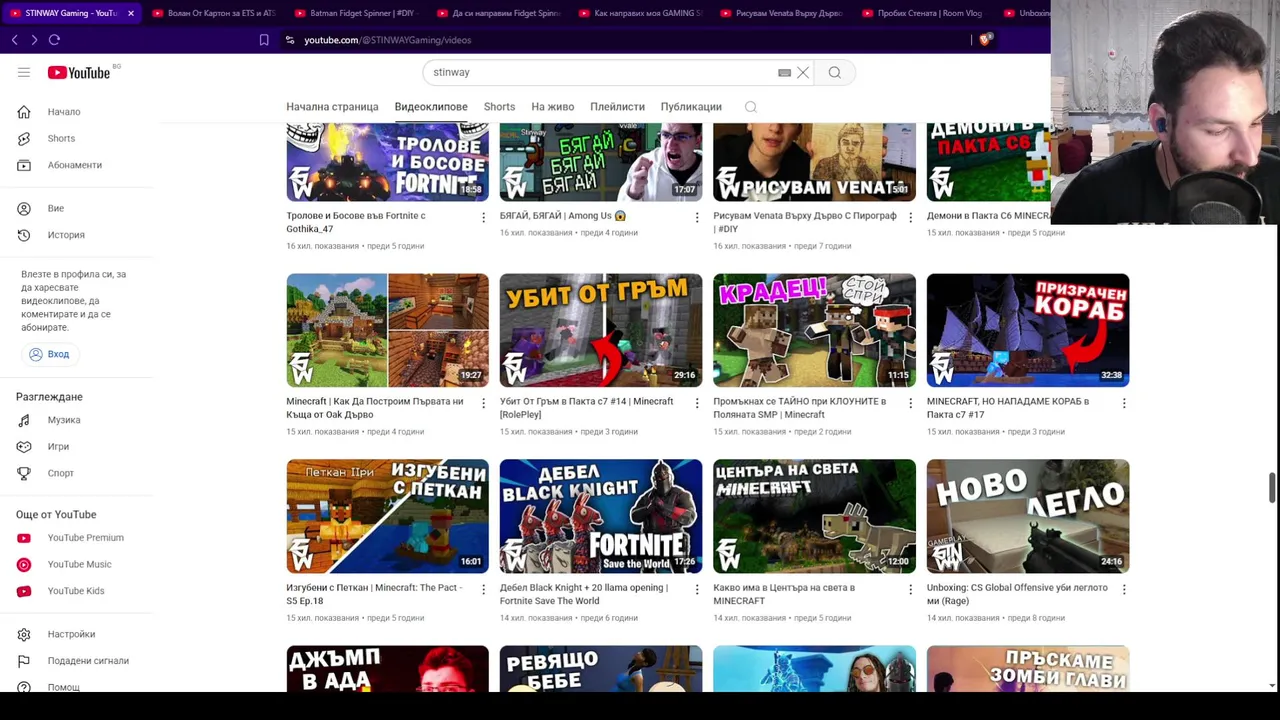
Task: Open options for Промъкнах се ТАЙНО video
Action: [910, 403]
